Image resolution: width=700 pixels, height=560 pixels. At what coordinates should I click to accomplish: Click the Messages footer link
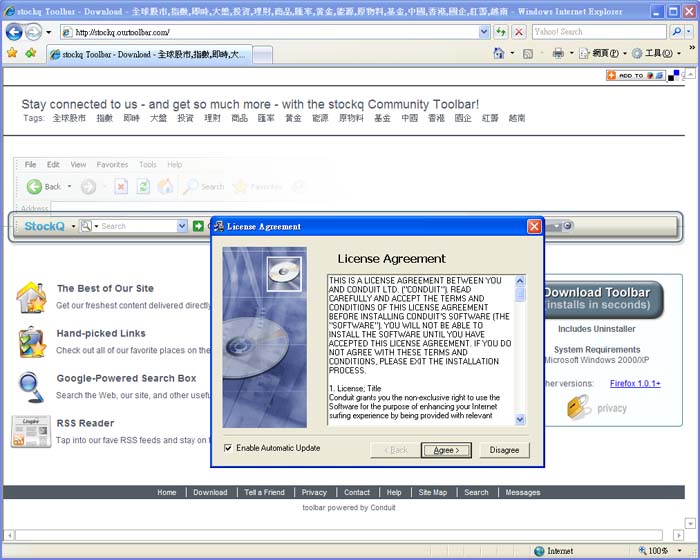pos(523,492)
